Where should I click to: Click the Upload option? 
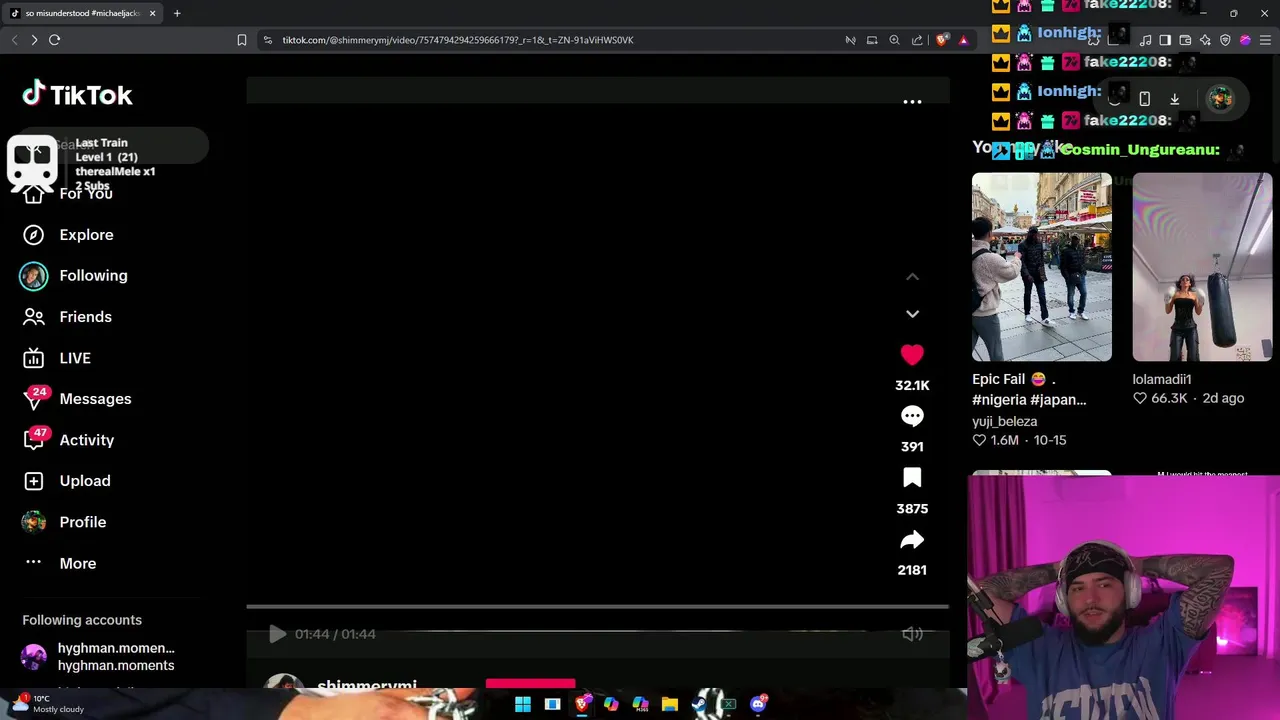(x=66, y=481)
